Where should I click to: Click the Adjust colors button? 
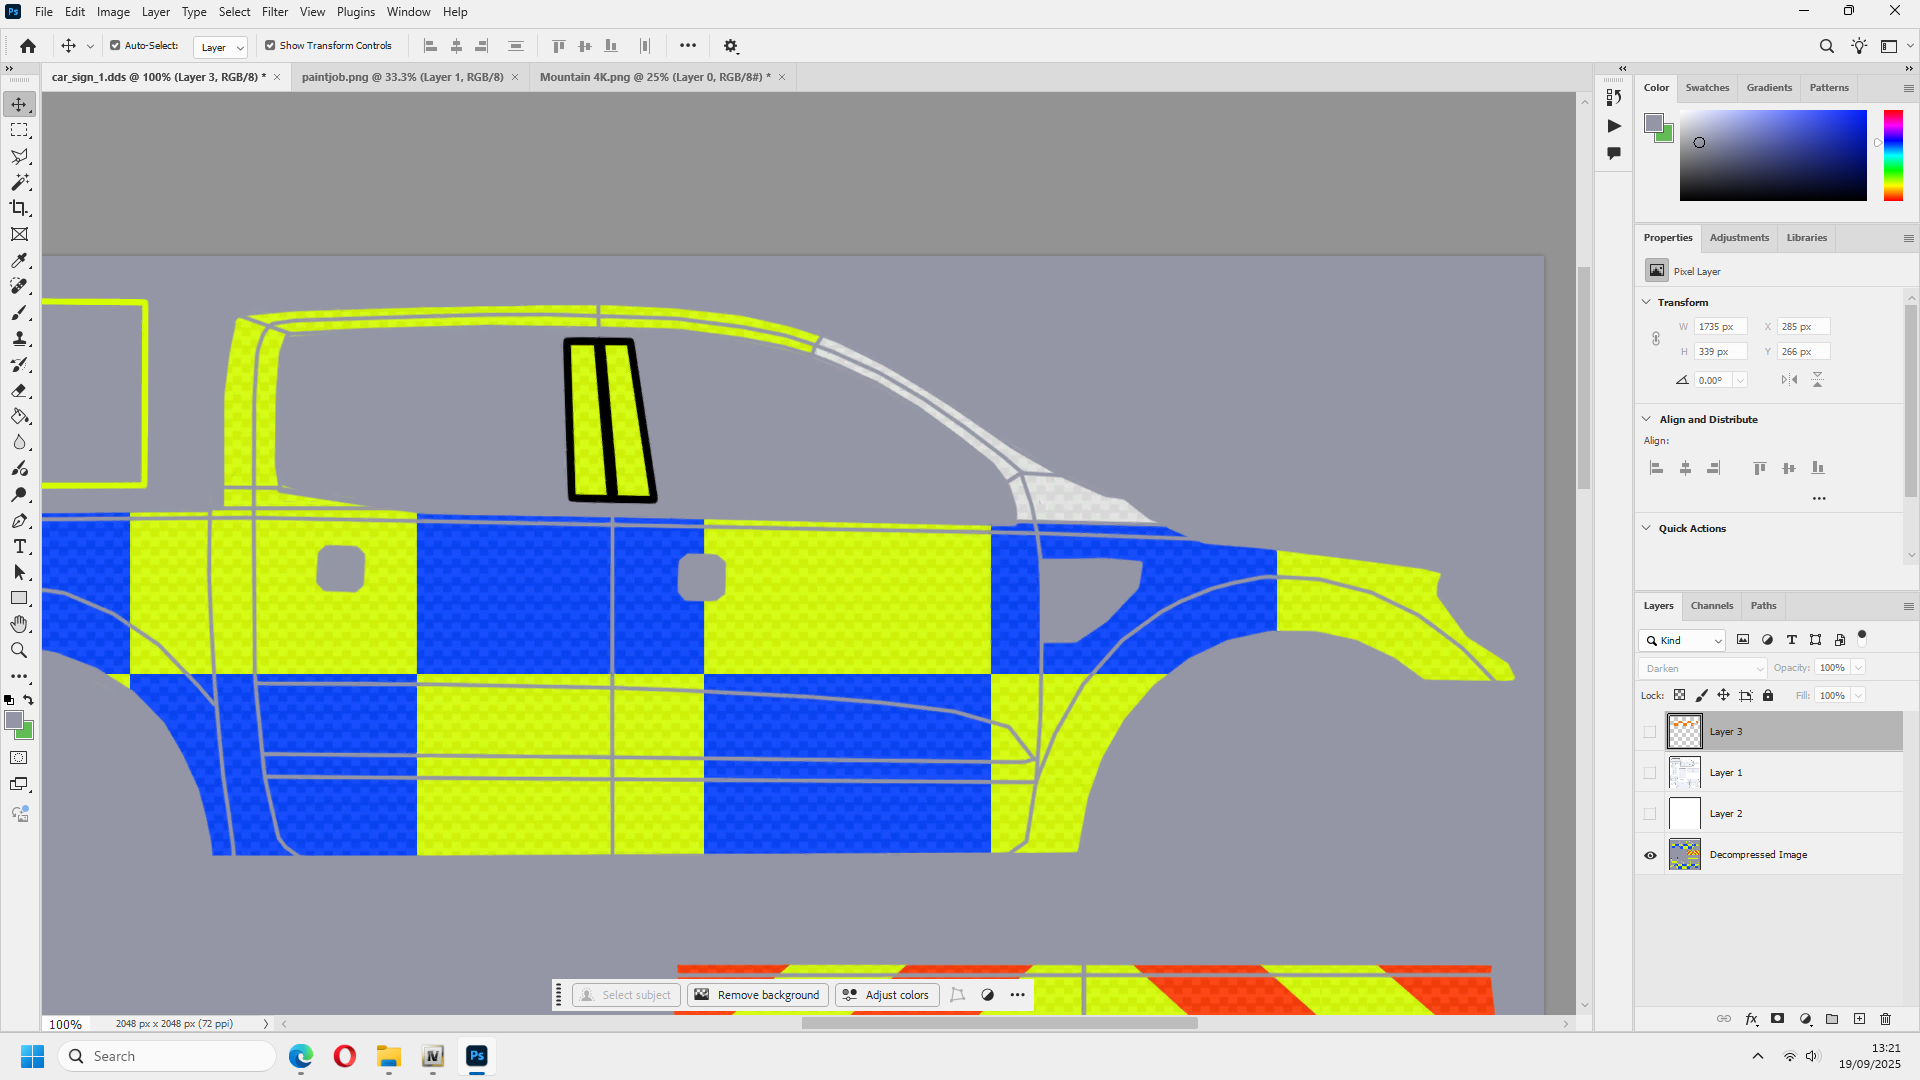click(x=887, y=995)
